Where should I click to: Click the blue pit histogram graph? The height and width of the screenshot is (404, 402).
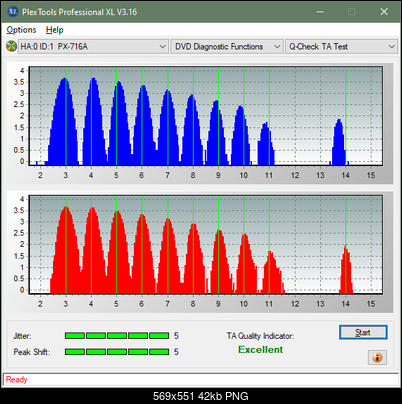click(206, 116)
